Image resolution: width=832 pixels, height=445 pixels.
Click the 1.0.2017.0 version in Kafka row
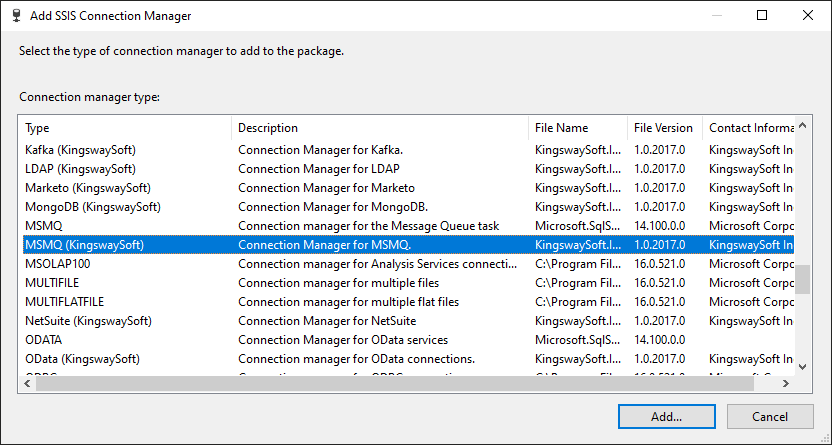point(660,150)
